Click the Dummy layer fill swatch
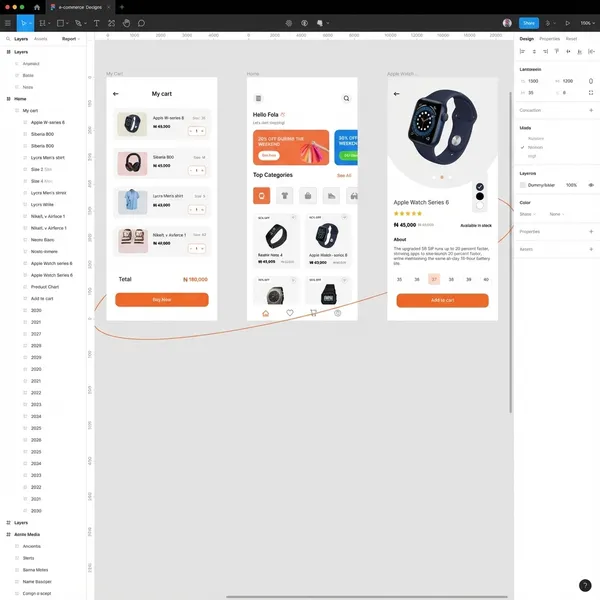Screen dimensions: 600x600 523,185
